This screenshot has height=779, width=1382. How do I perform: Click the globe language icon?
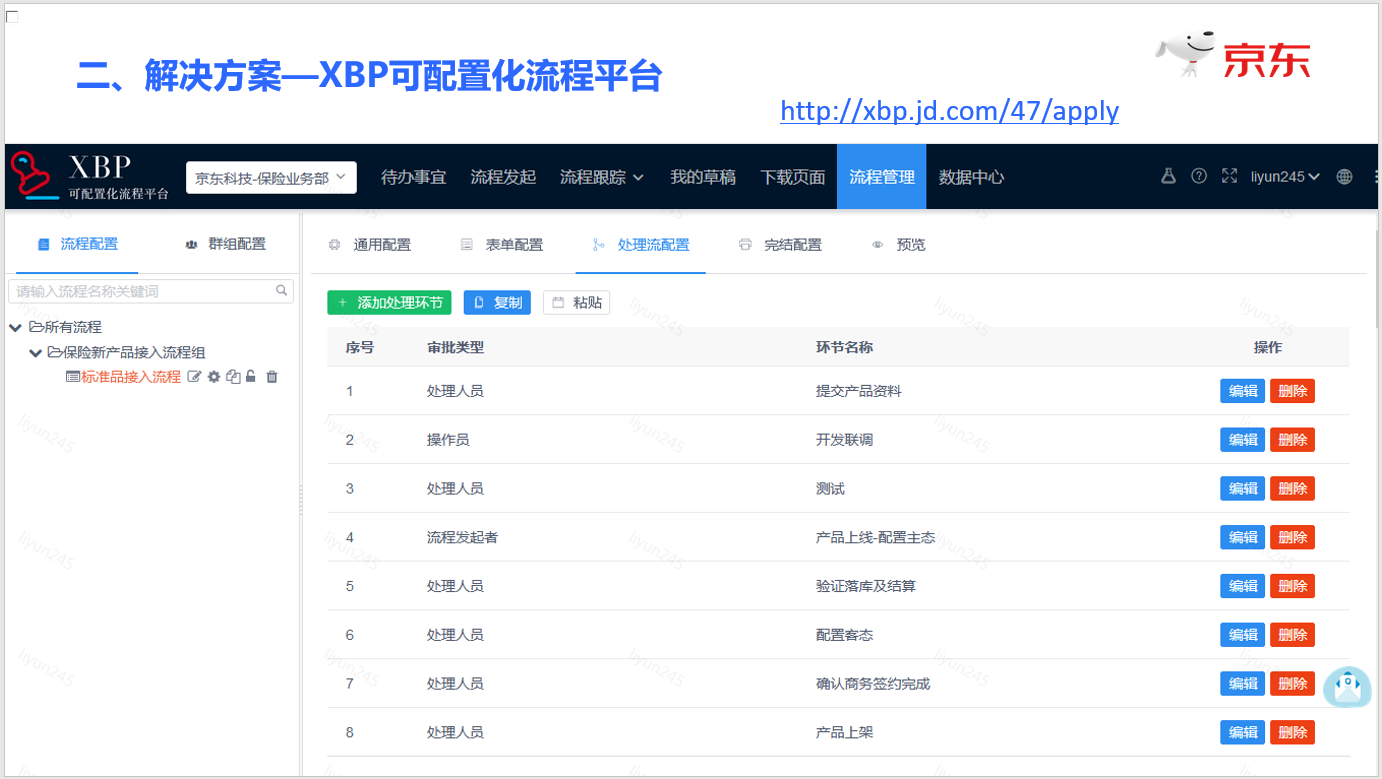pos(1344,177)
